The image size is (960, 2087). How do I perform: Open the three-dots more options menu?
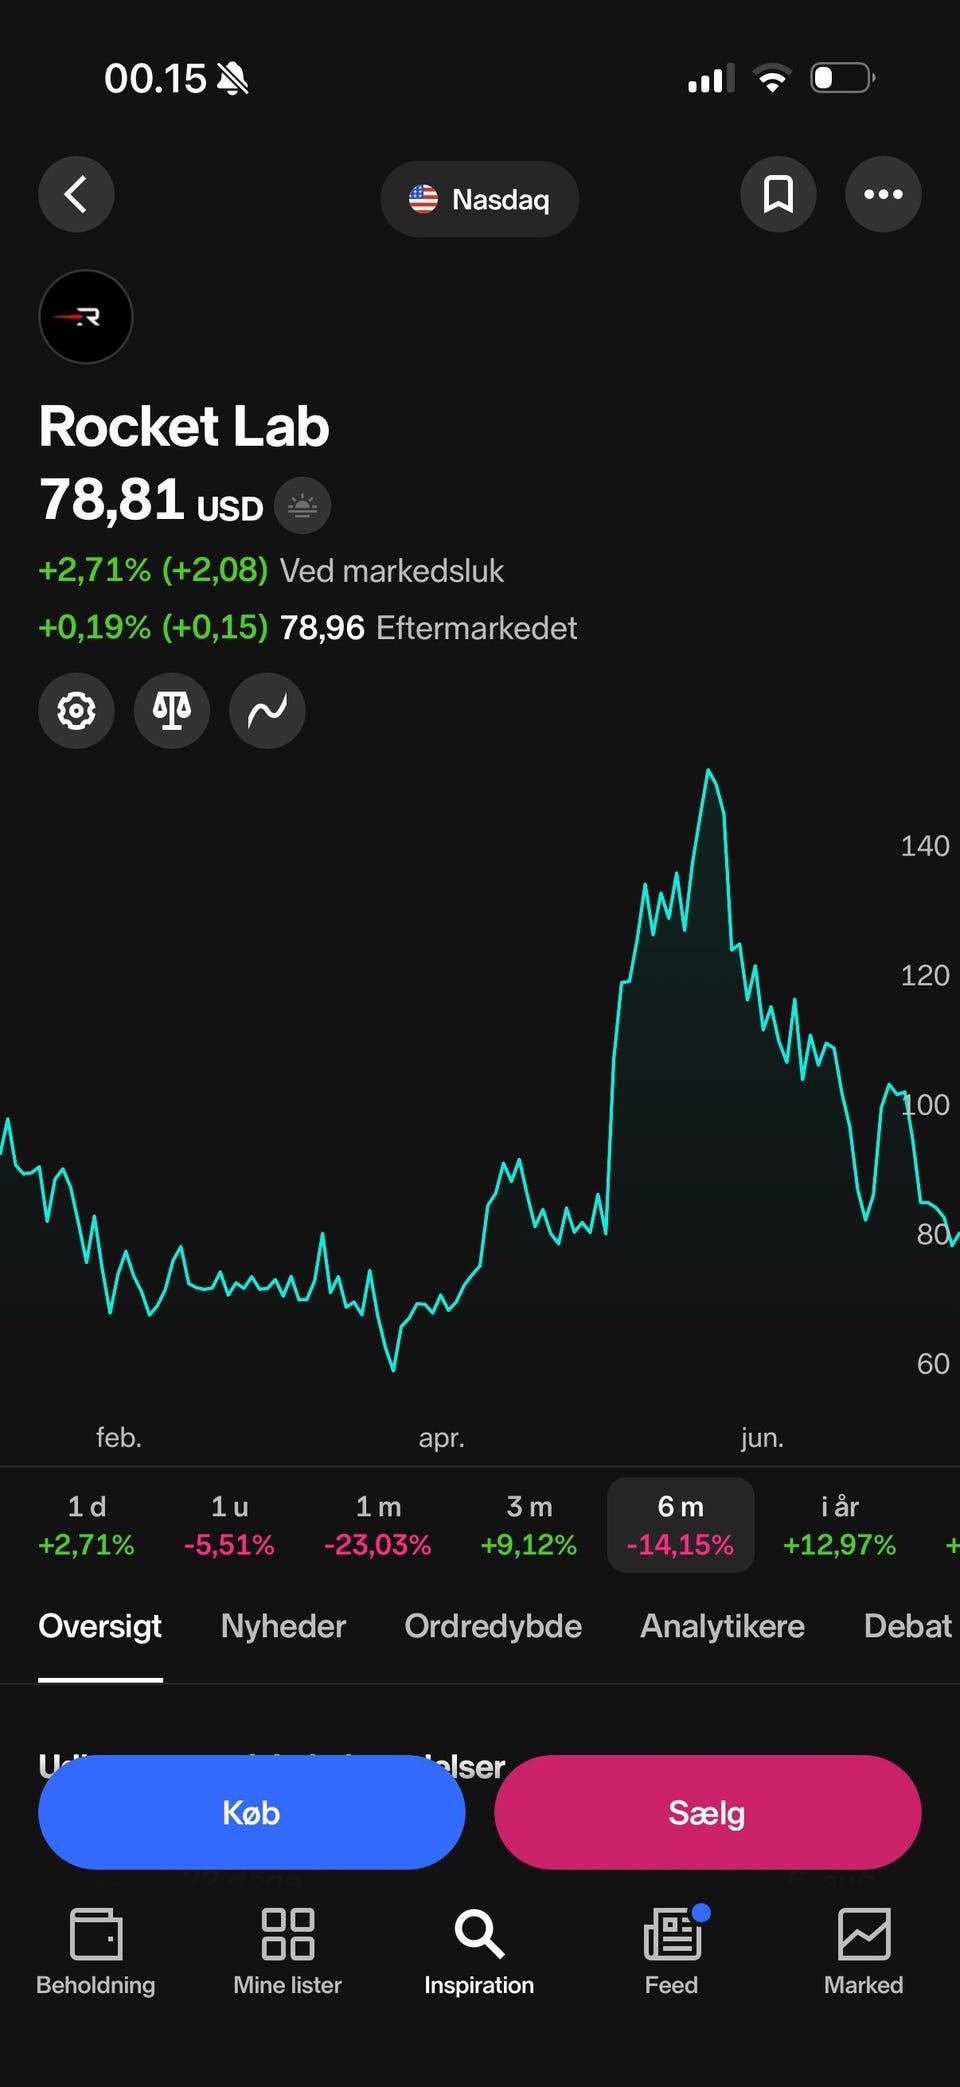click(x=883, y=194)
